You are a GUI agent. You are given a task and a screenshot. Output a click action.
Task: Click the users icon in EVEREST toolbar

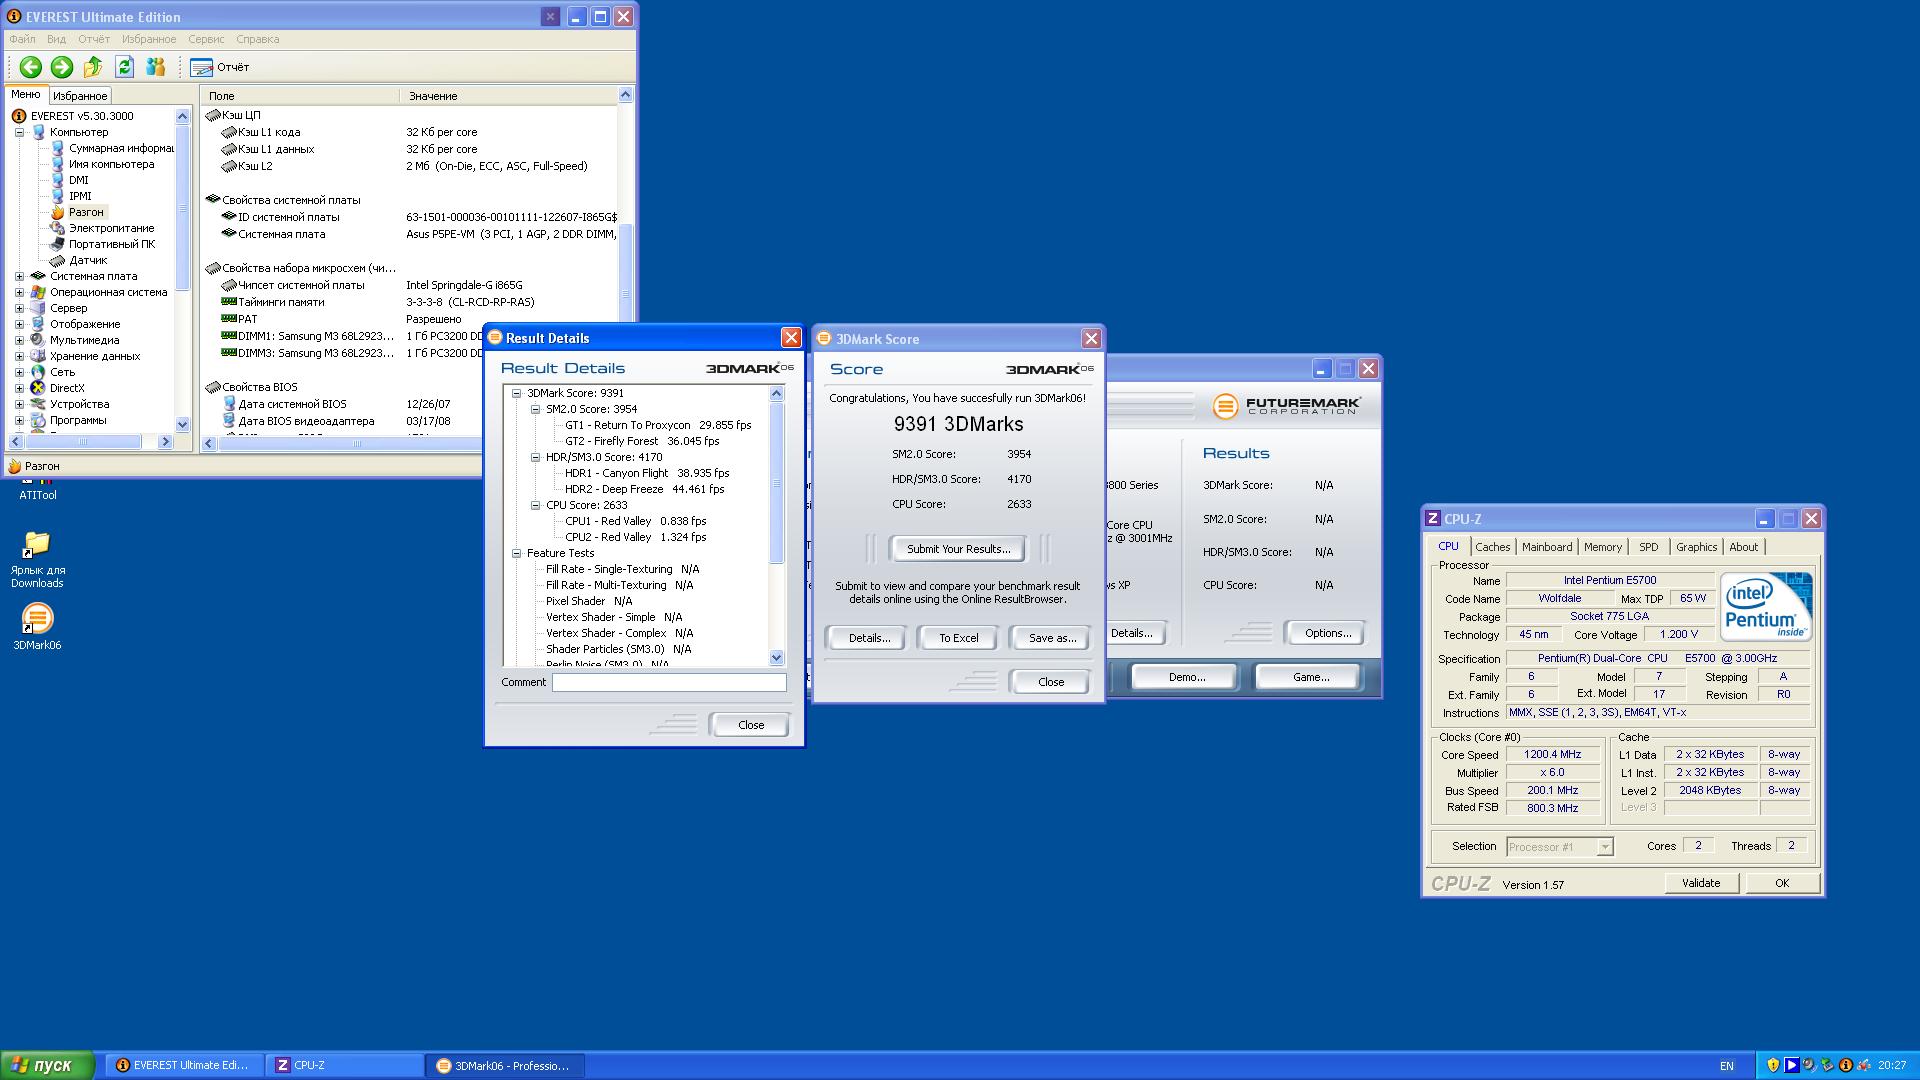click(x=155, y=67)
